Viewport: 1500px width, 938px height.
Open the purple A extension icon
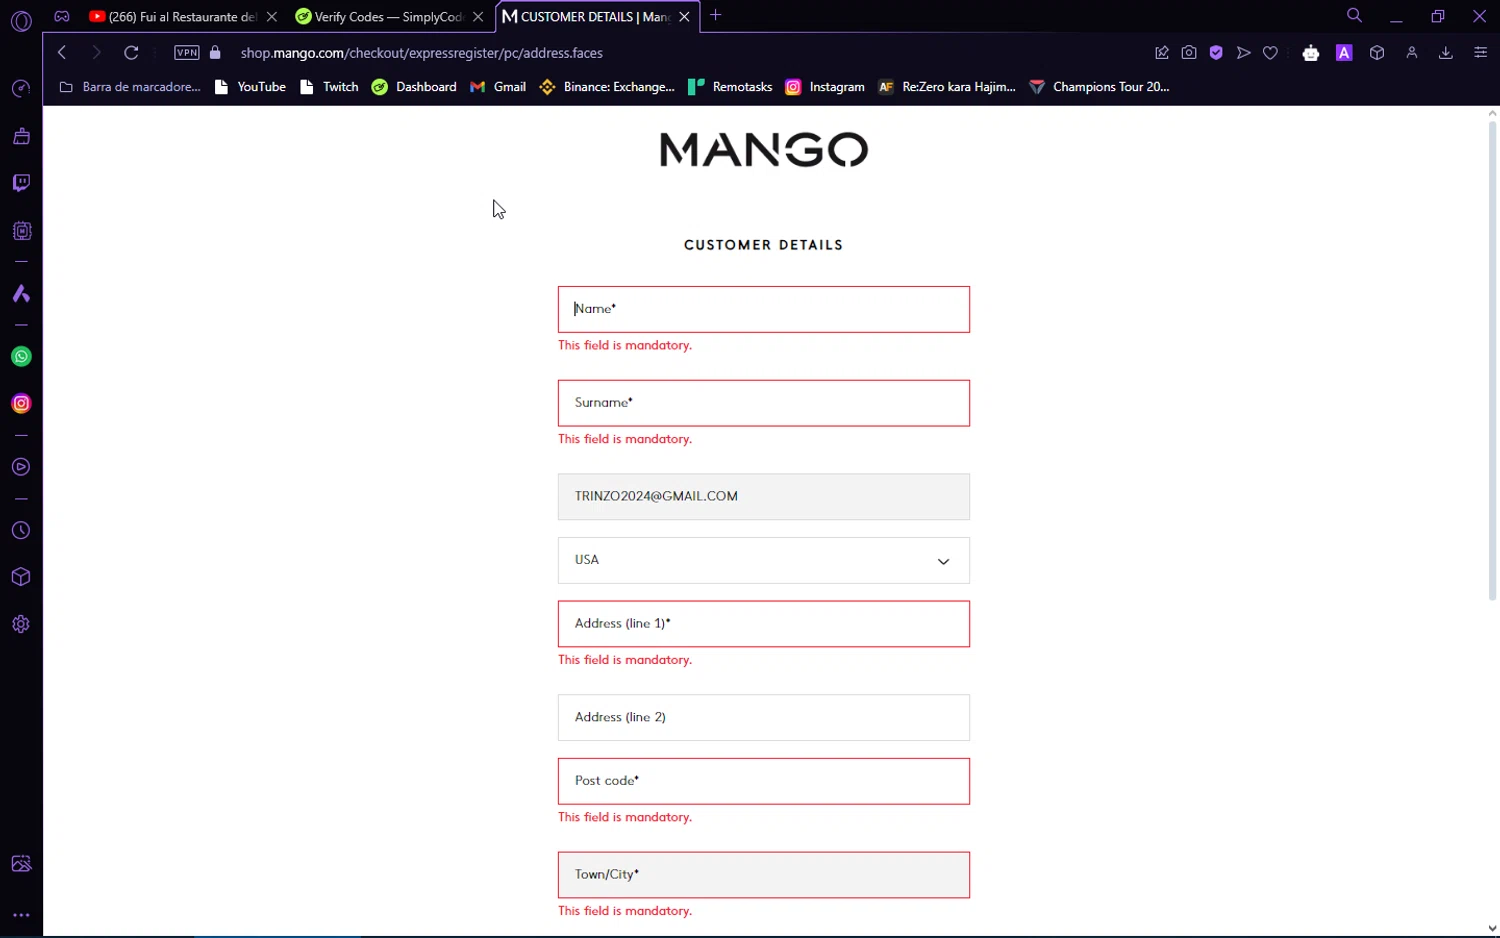1344,53
